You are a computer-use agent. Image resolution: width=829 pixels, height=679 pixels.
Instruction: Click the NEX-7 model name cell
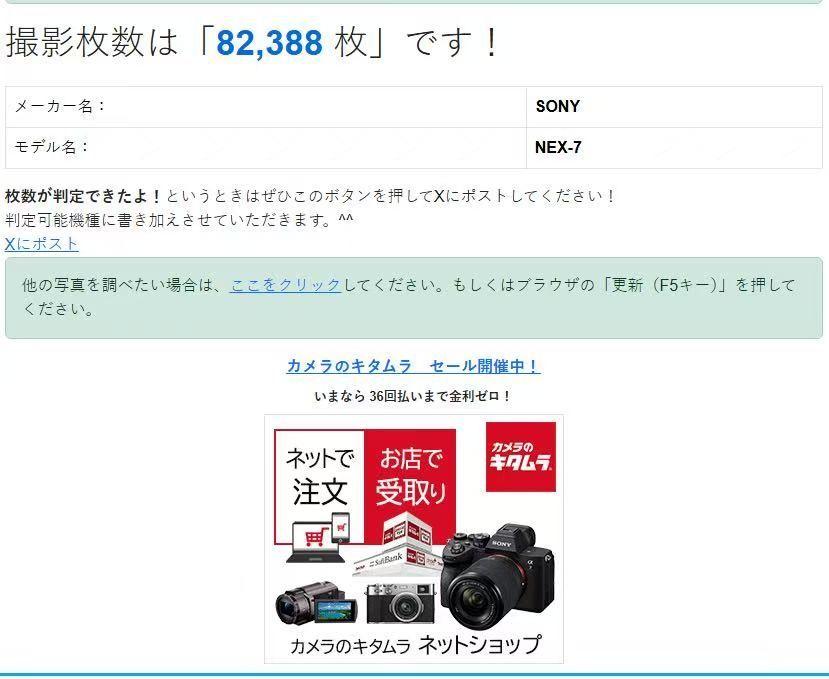click(x=674, y=148)
